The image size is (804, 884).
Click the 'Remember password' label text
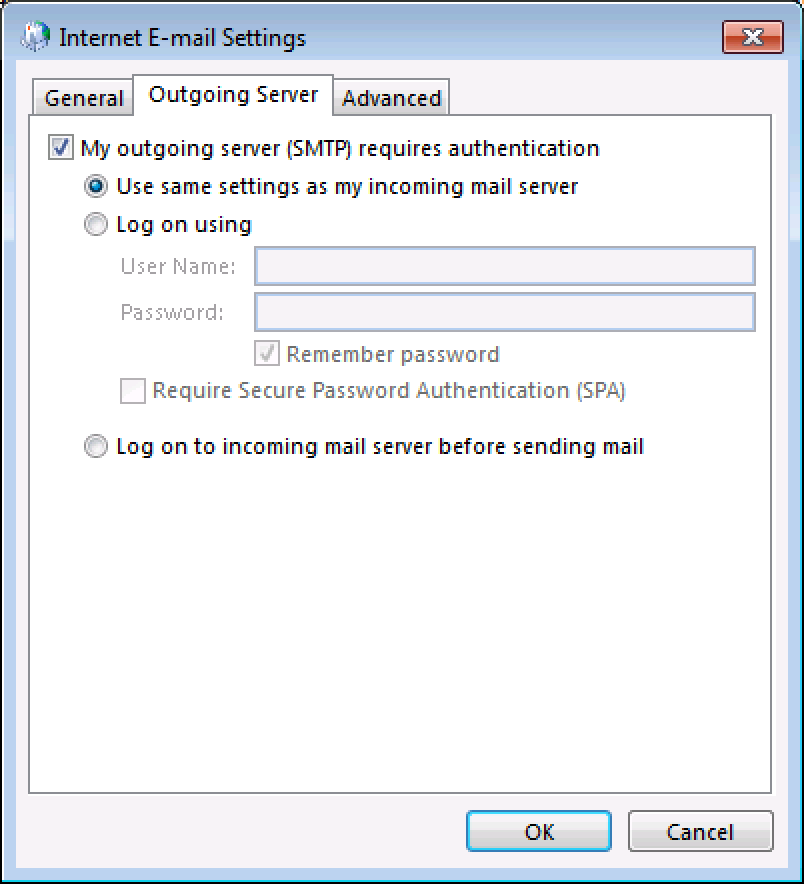(x=393, y=354)
